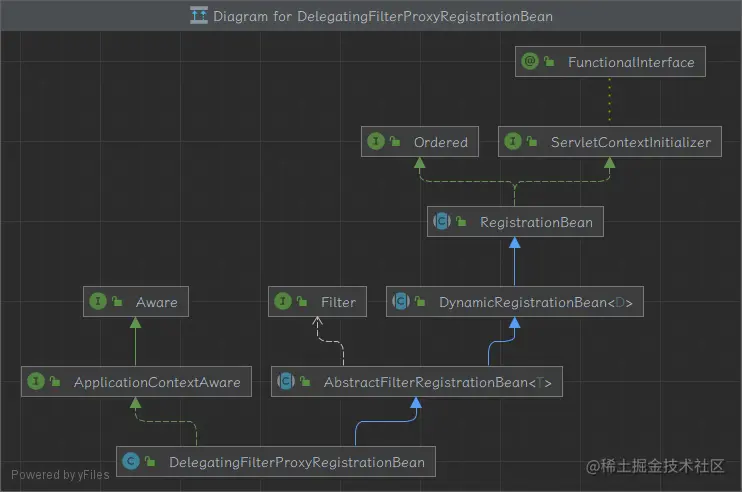The width and height of the screenshot is (742, 492).
Task: Click the public lock icon on Filter
Action: coord(302,301)
